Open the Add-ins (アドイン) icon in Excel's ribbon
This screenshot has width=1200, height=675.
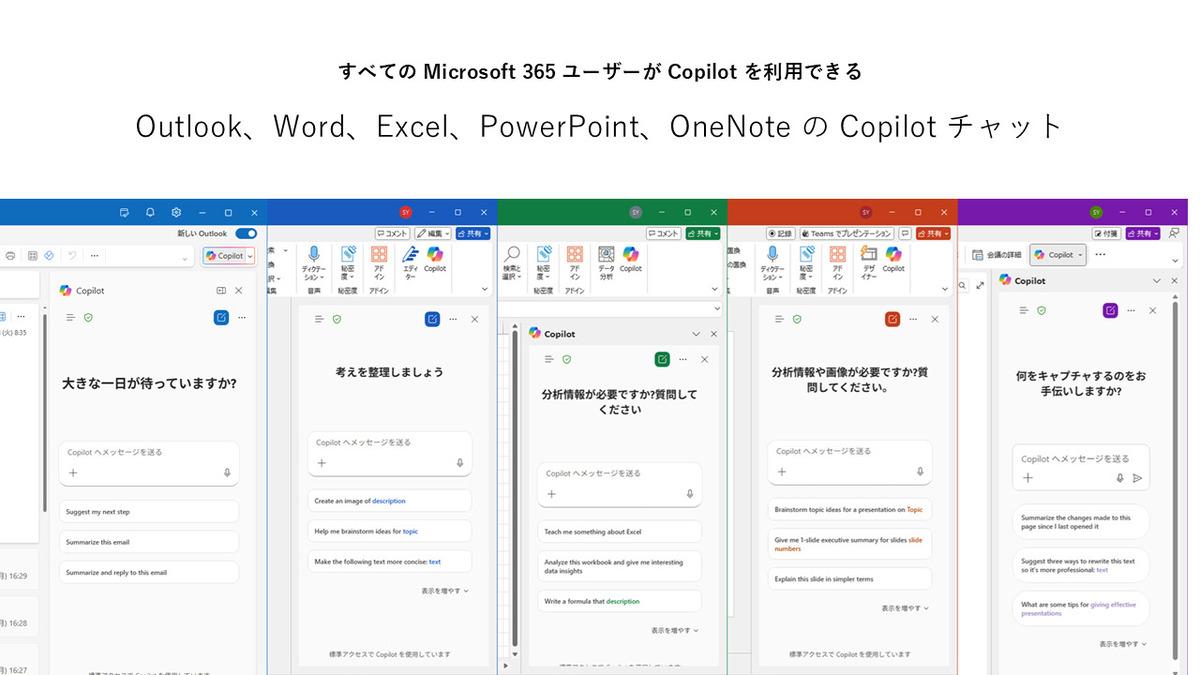[x=574, y=260]
